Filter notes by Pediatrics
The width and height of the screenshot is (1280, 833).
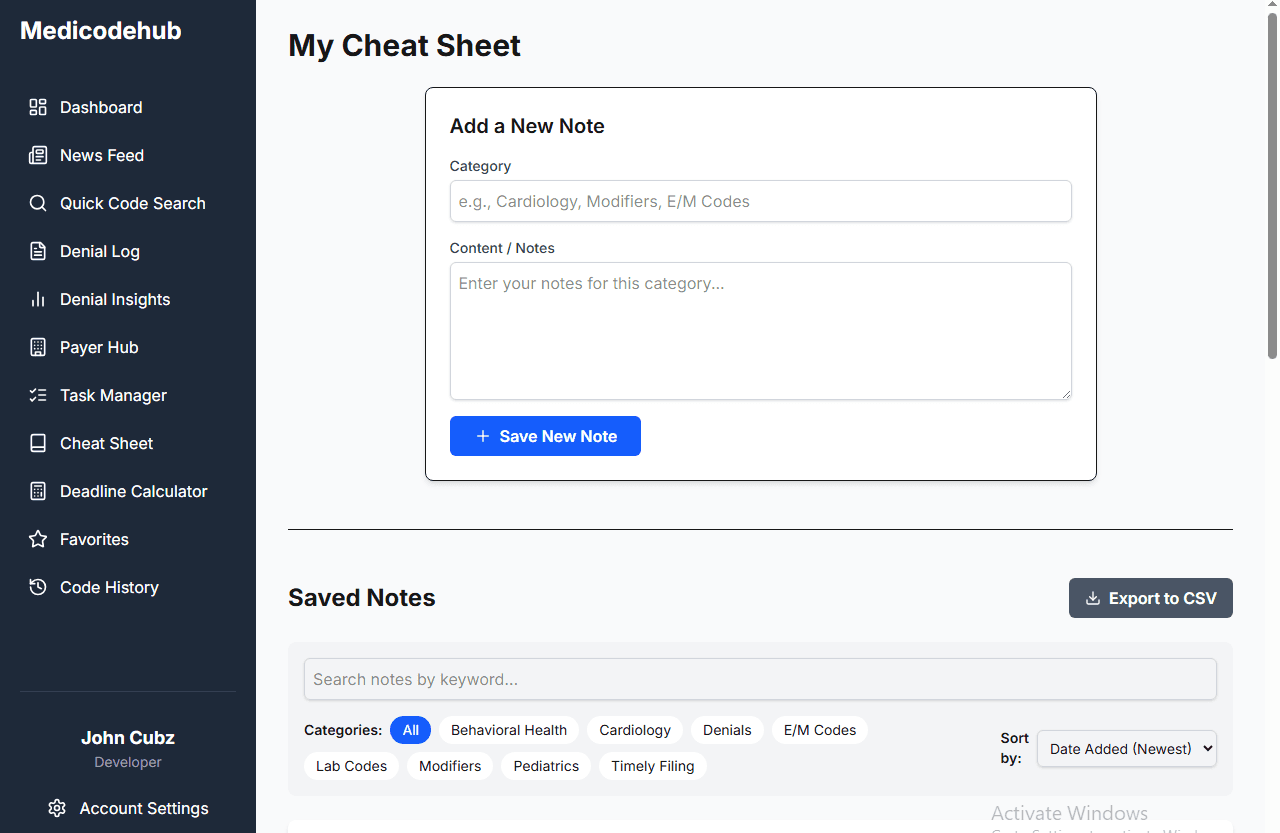[546, 766]
